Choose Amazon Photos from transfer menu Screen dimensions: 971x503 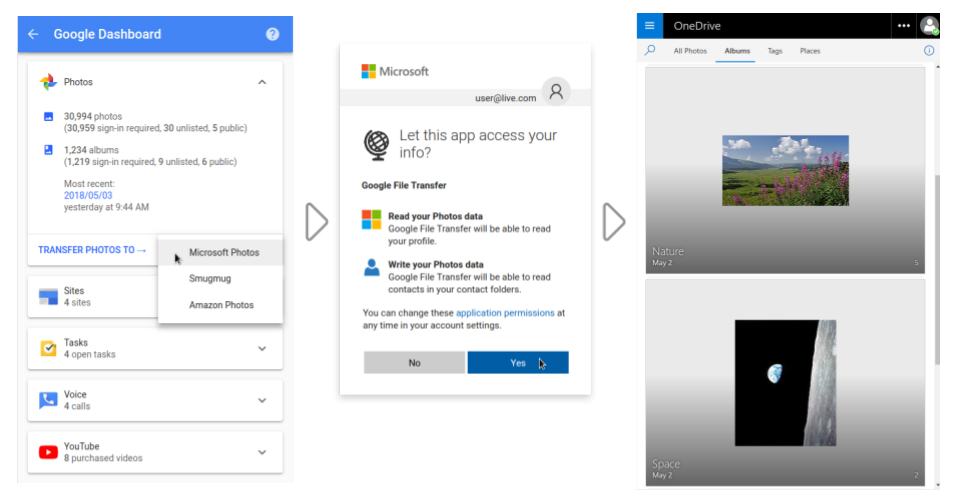(x=220, y=305)
